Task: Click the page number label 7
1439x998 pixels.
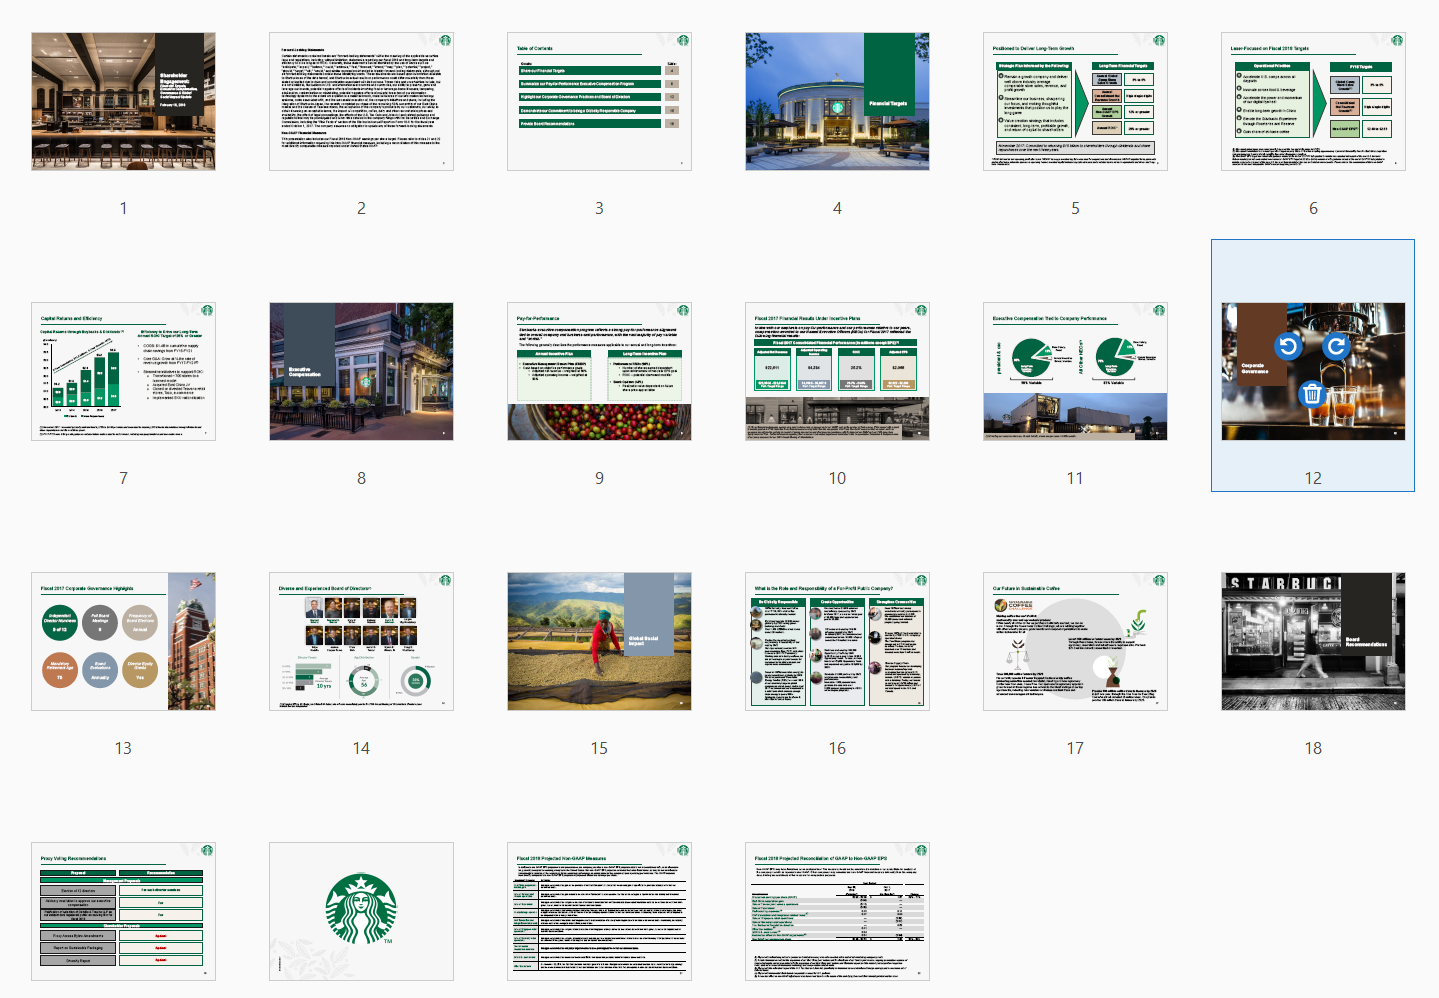Action: 123,478
